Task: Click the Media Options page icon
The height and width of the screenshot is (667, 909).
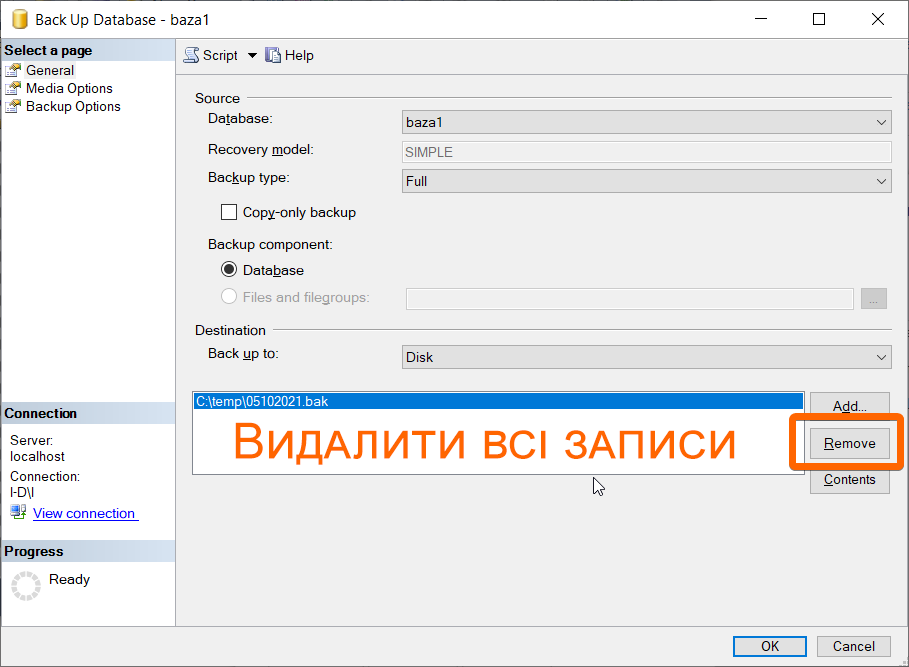Action: coord(13,88)
